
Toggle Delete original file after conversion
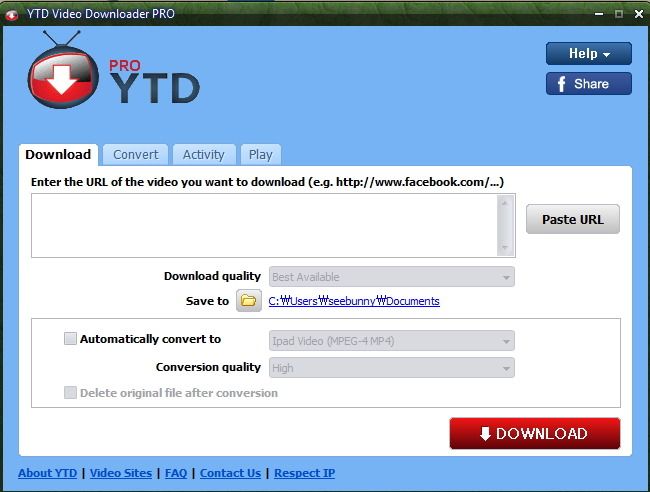click(70, 393)
